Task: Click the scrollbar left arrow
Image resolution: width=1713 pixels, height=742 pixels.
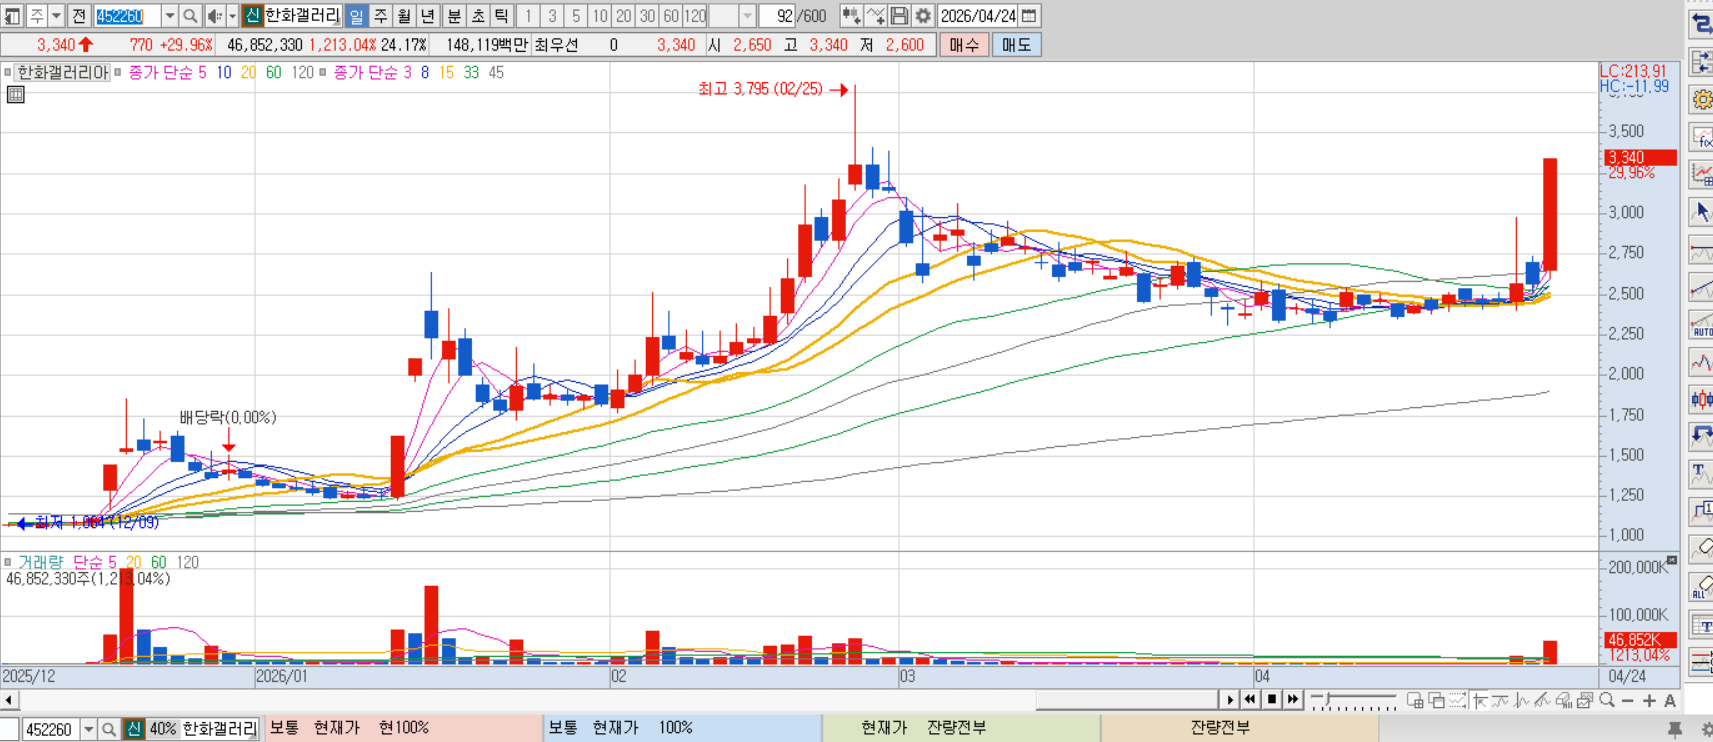Action: point(9,700)
